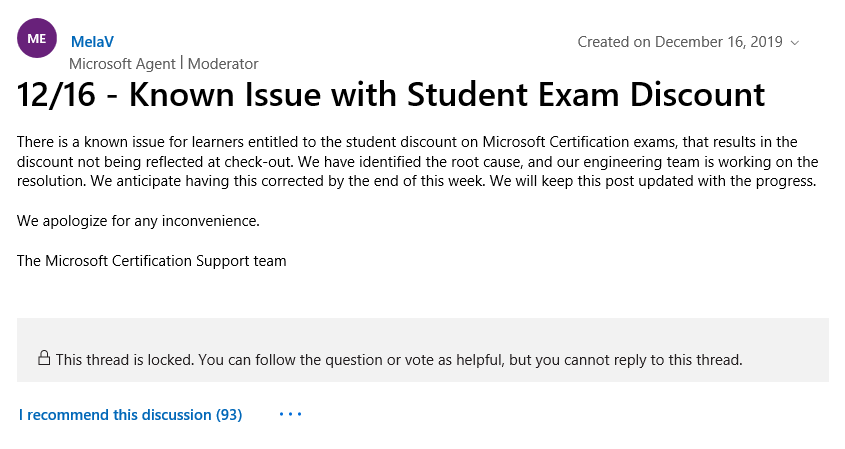Screen dimensions: 845x449
Task: Click the vertical separator between Agent and Moderator
Action: [x=182, y=63]
